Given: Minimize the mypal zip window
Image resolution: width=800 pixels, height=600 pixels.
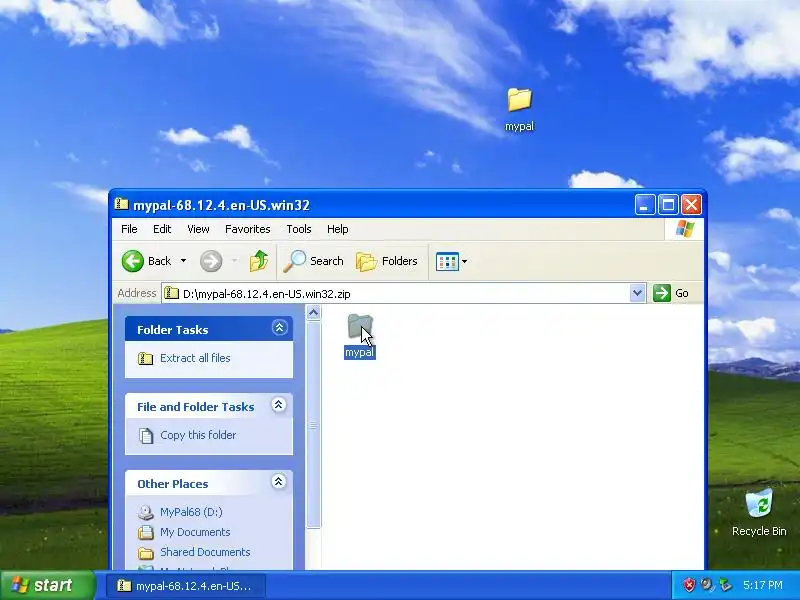Looking at the screenshot, I should 645,205.
